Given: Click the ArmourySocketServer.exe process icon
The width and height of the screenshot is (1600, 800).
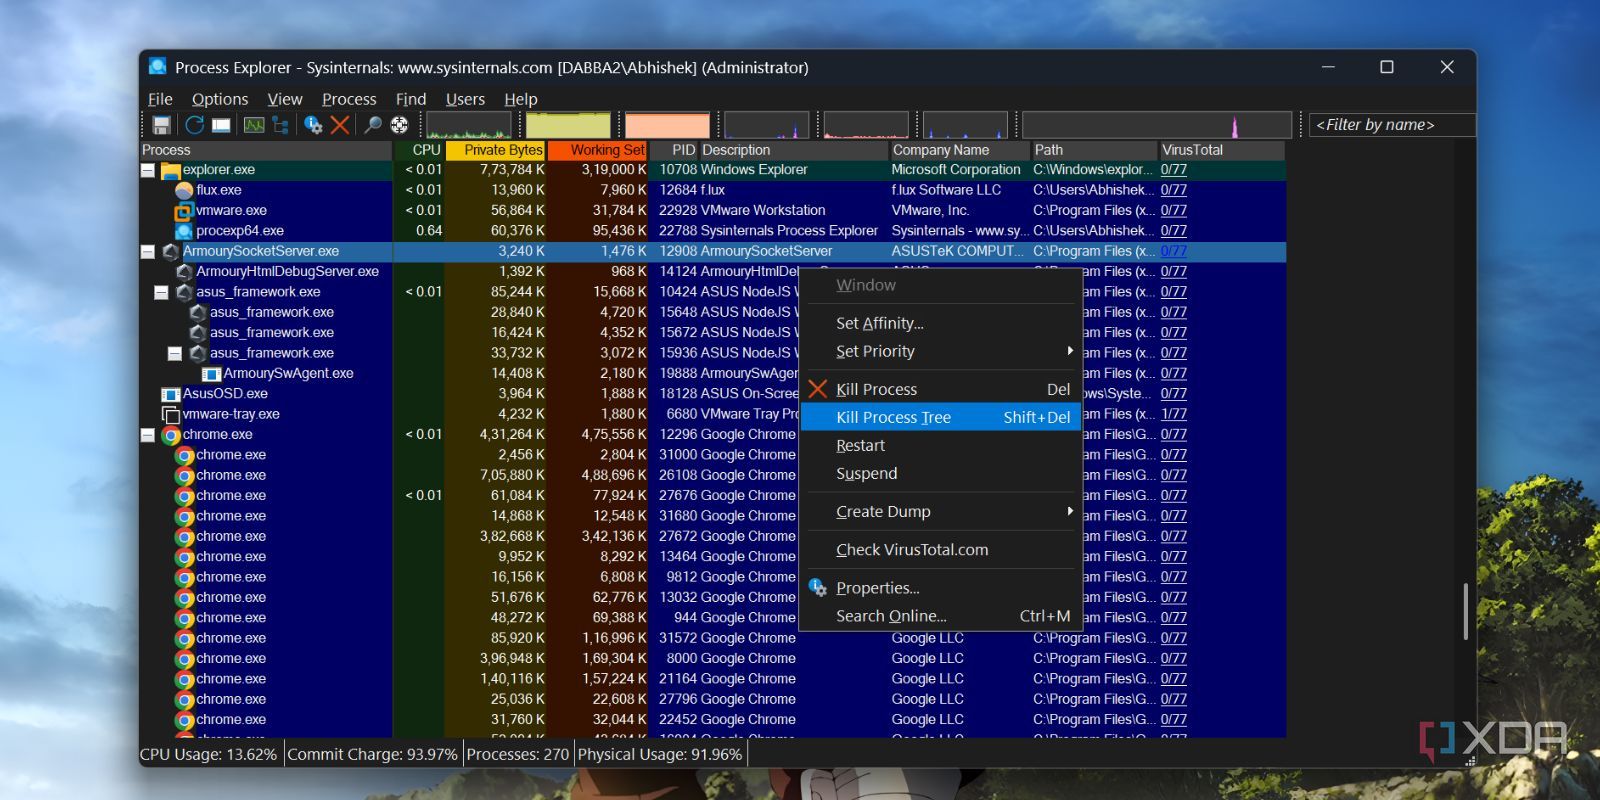Looking at the screenshot, I should (170, 251).
